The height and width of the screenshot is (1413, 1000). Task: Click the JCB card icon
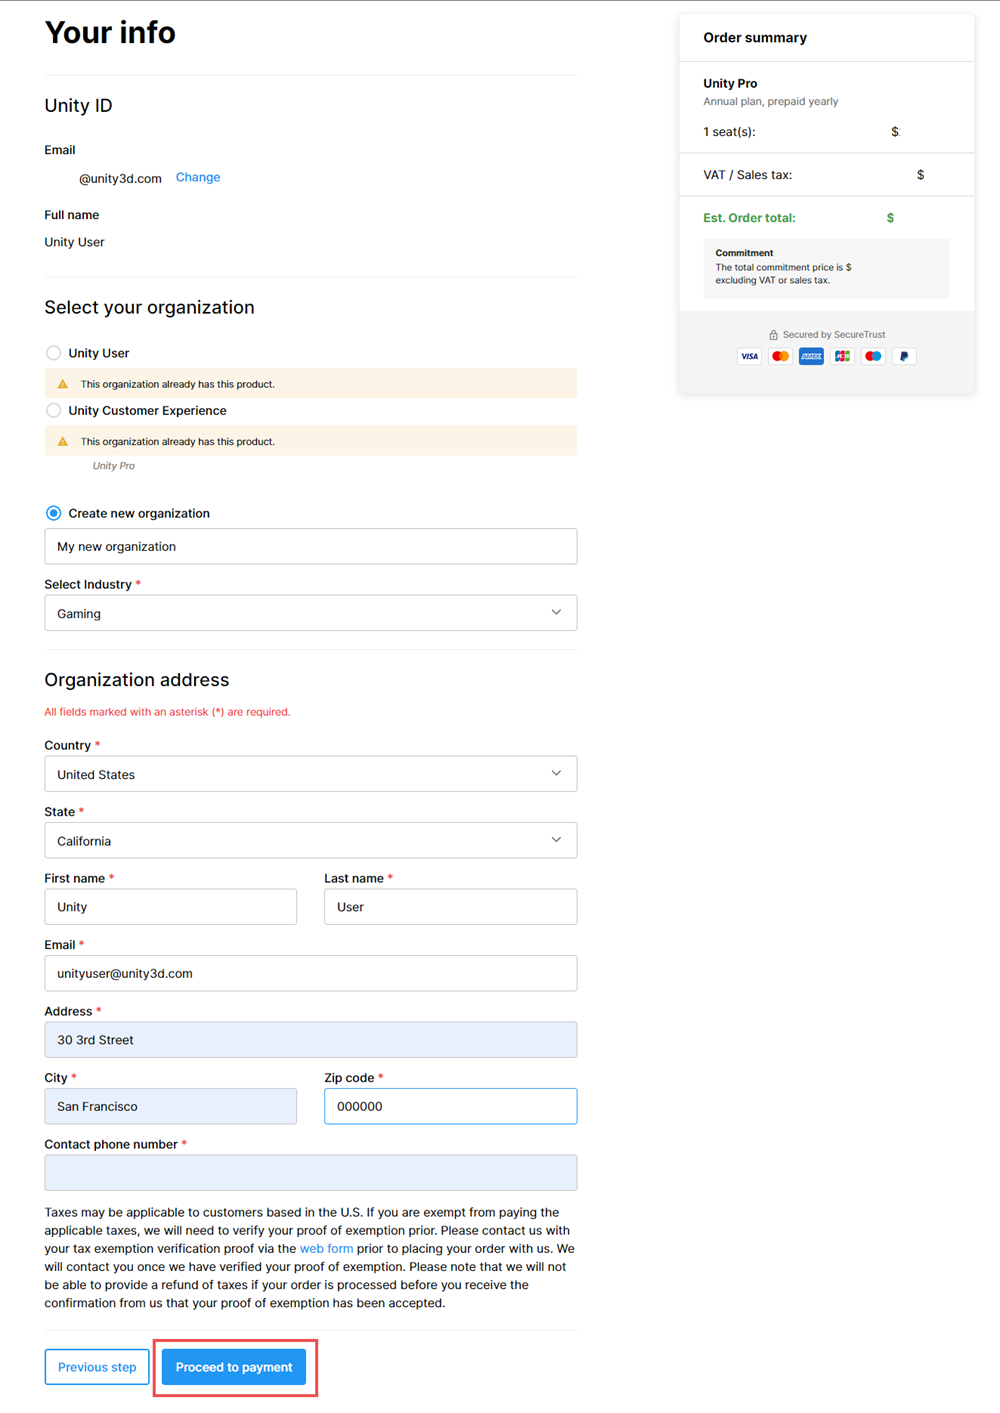coord(842,356)
